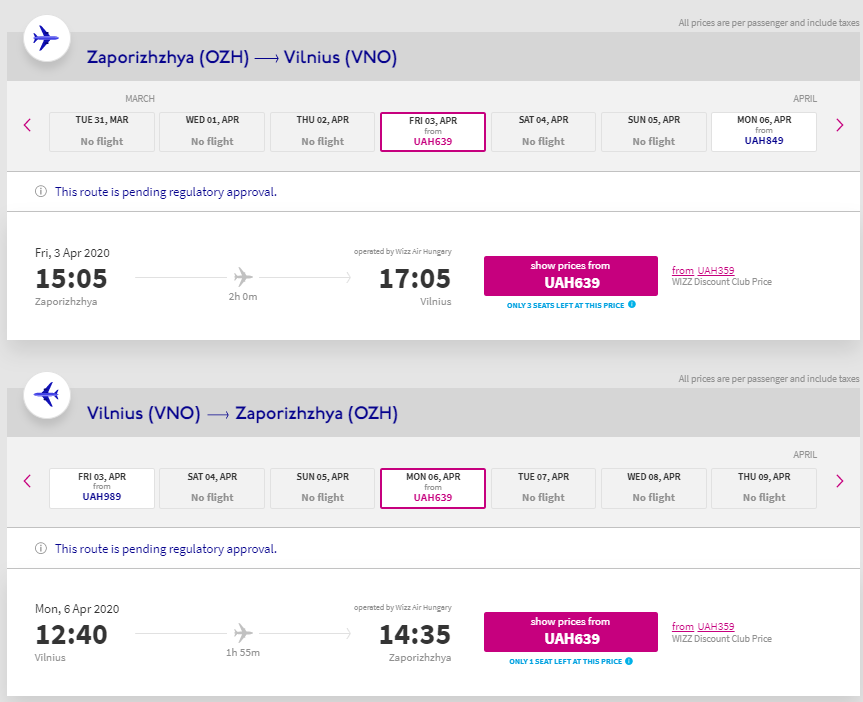Click return Tue 07, Apr no-flight date

point(543,488)
